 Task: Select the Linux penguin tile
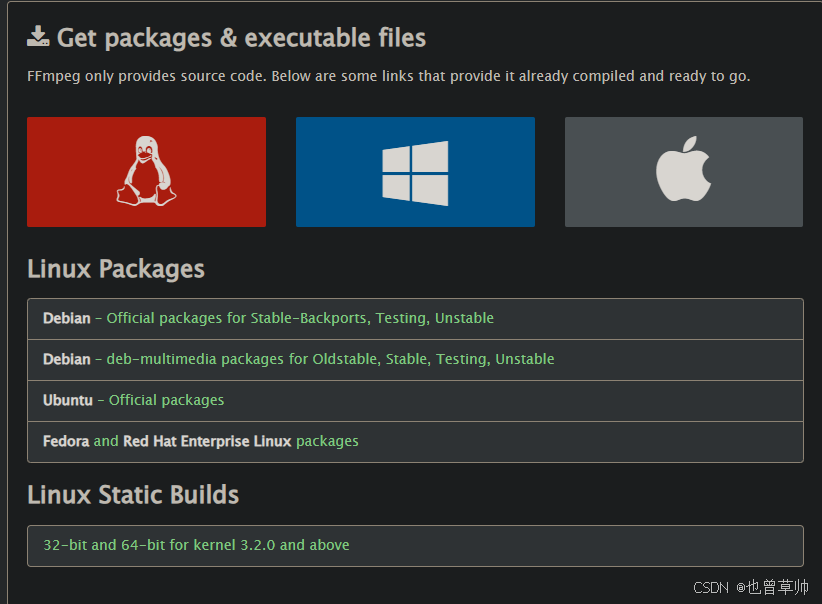[146, 172]
